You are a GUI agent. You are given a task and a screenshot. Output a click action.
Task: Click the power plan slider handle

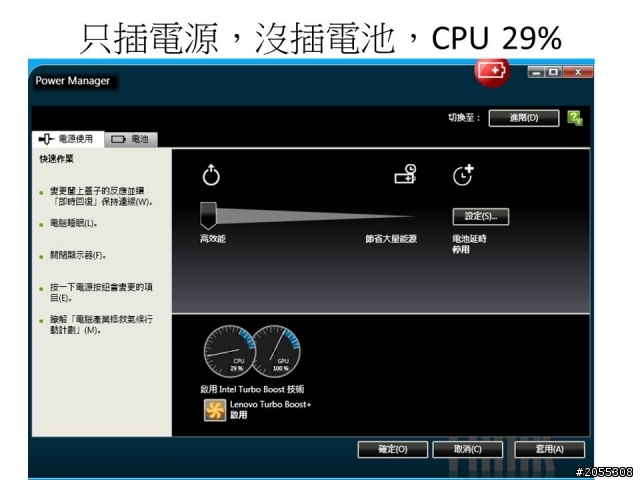pyautogui.click(x=208, y=215)
